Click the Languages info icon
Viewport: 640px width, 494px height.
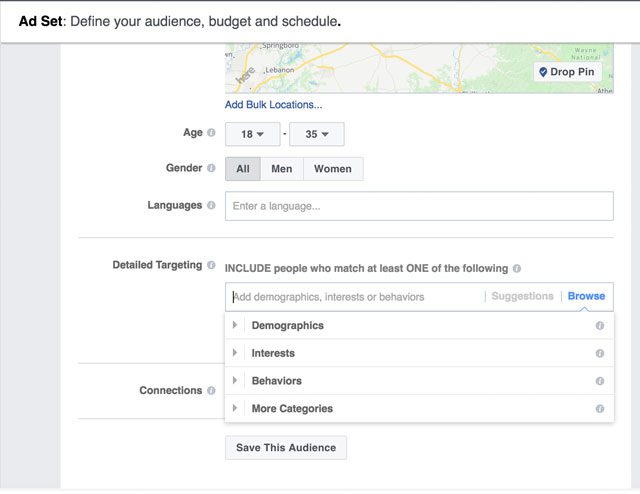coord(211,206)
